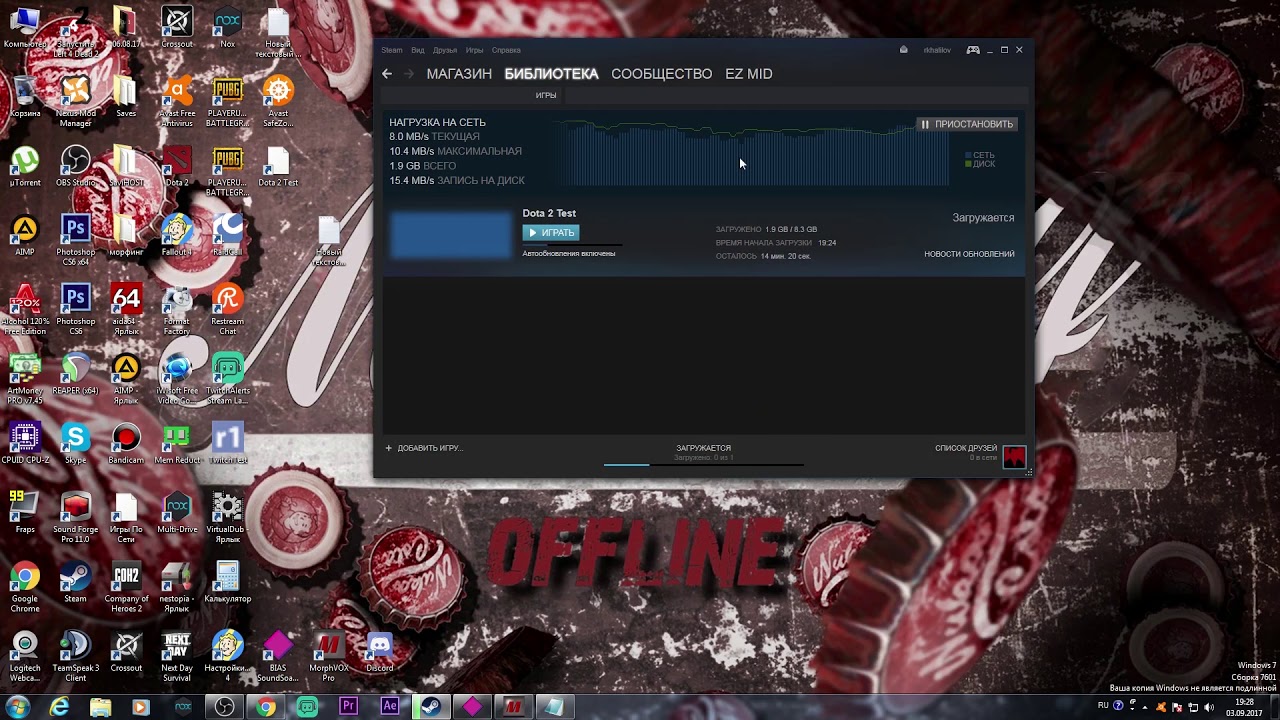
Task: Open the Windows Start button
Action: tap(18, 707)
